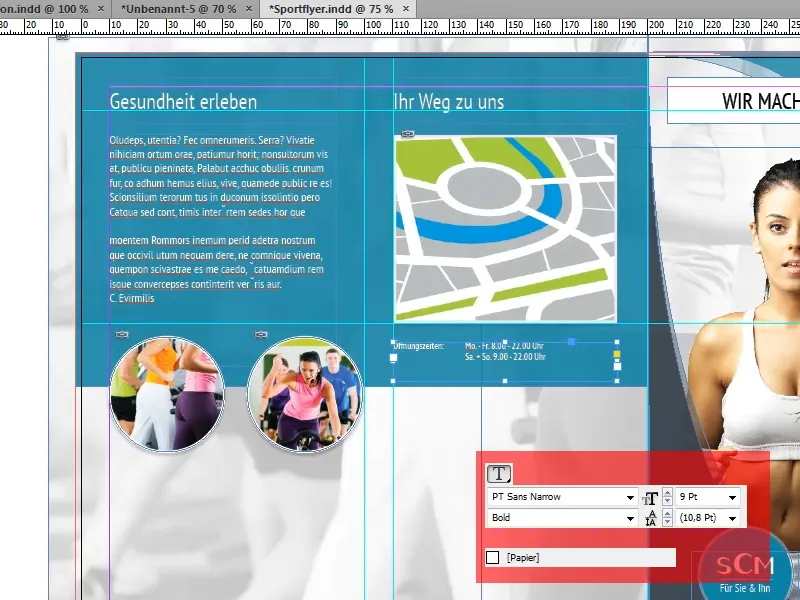Screen dimensions: 800x600
Task: Click the [Papier] swatch label
Action: click(523, 558)
